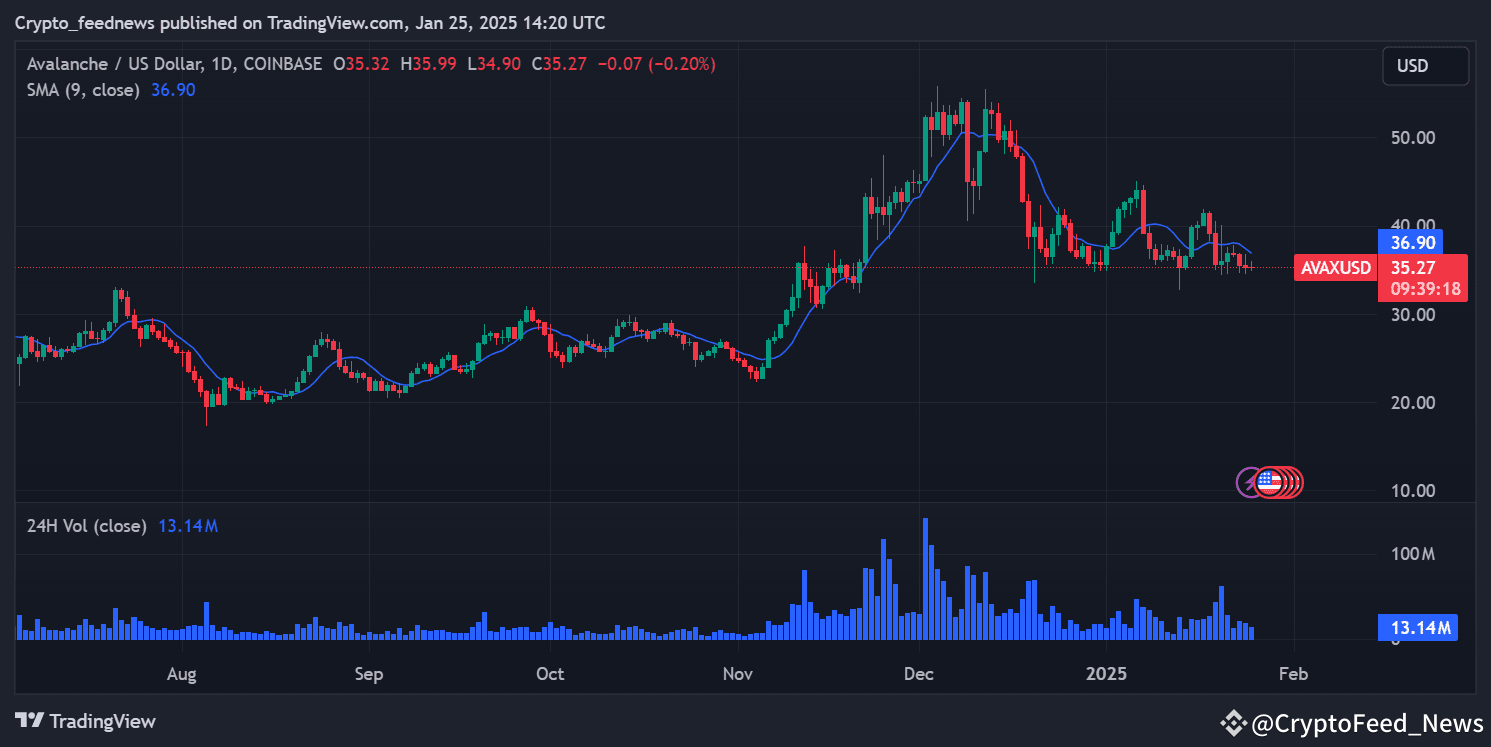This screenshot has width=1491, height=747.
Task: Open the USD currency selector
Action: [1425, 65]
